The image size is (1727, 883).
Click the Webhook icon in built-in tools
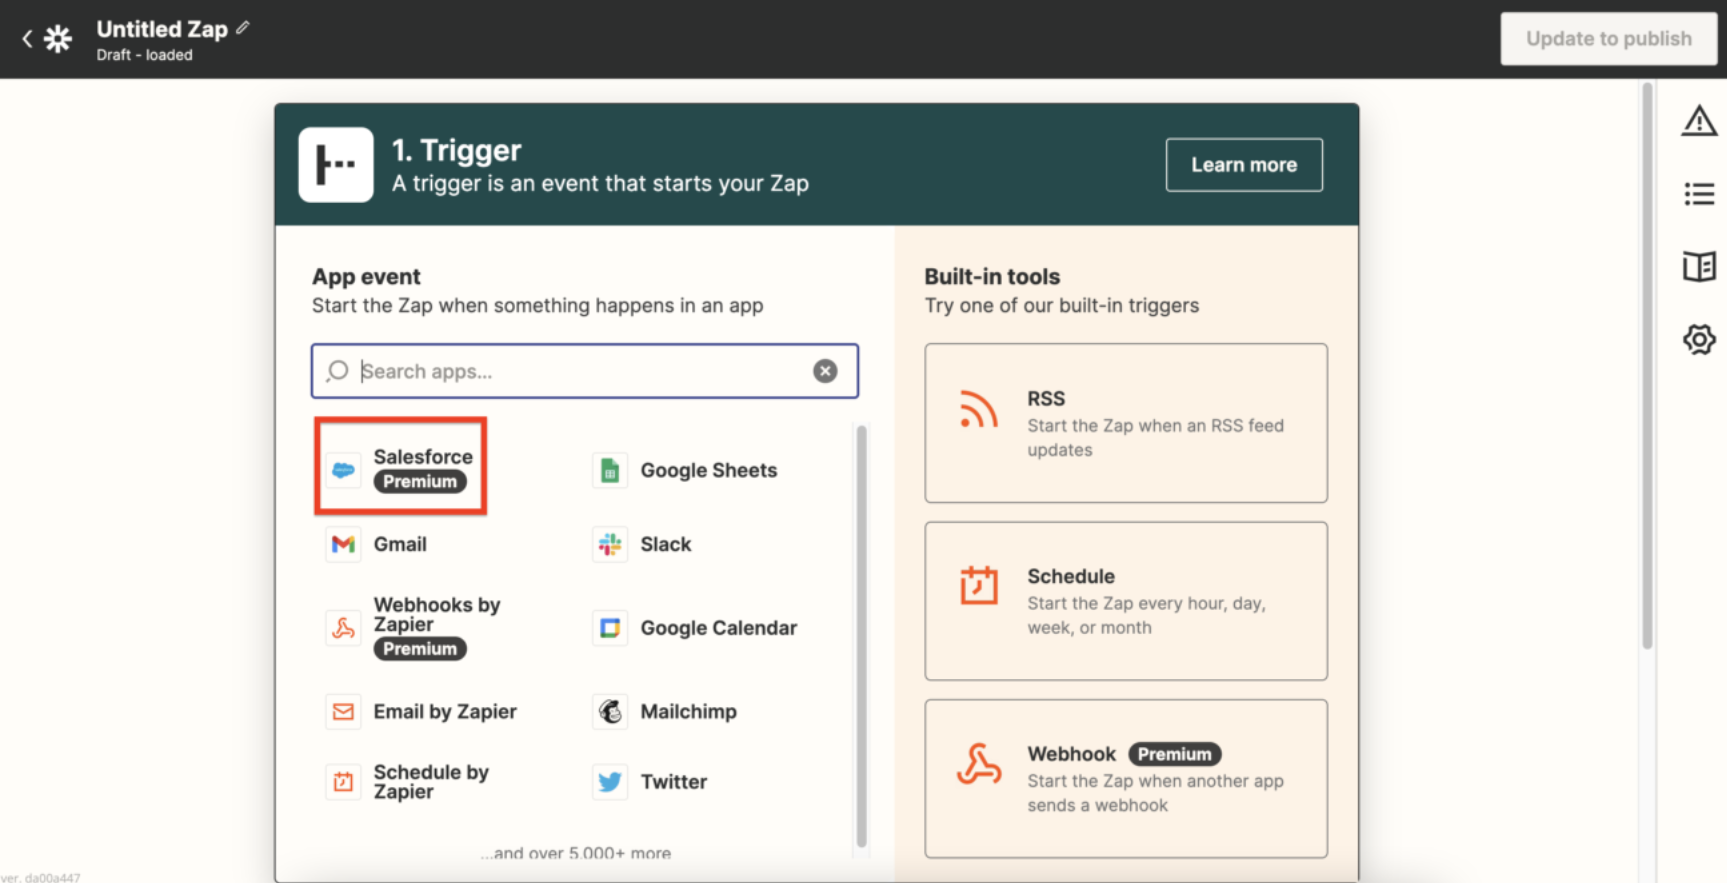pos(979,764)
